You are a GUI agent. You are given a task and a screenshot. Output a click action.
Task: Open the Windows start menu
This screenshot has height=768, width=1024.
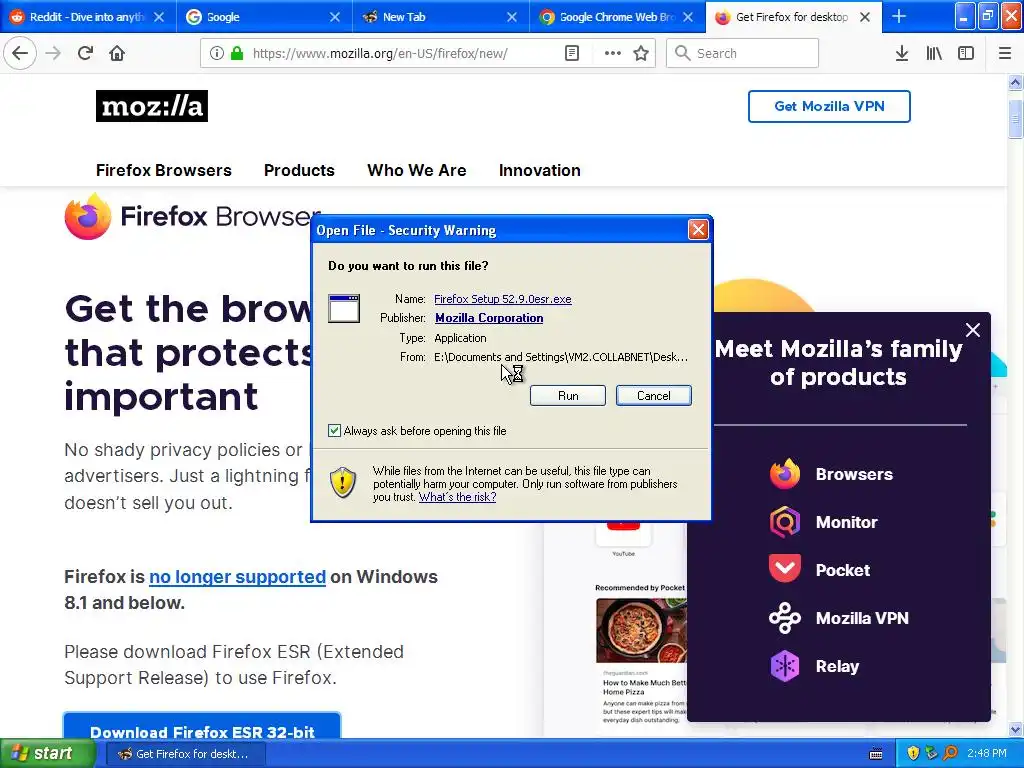(x=47, y=754)
